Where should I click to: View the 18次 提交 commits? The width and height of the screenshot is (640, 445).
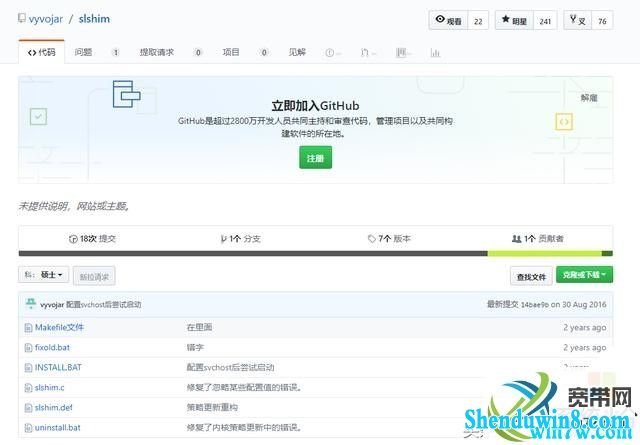click(x=93, y=238)
